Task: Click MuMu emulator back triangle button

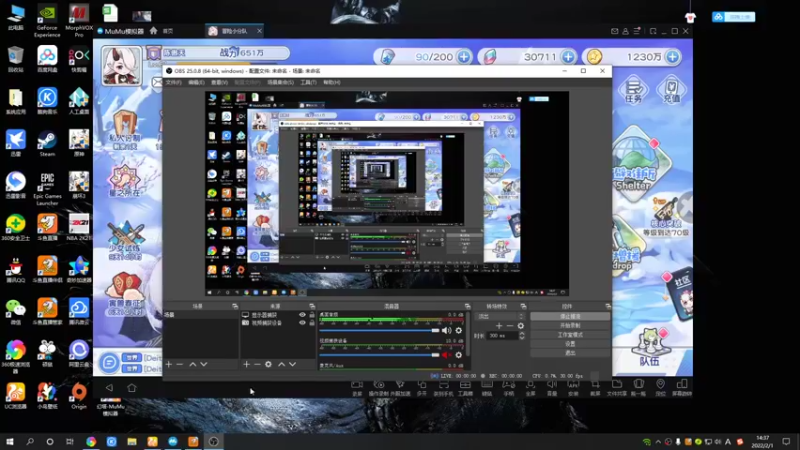Action: point(109,388)
